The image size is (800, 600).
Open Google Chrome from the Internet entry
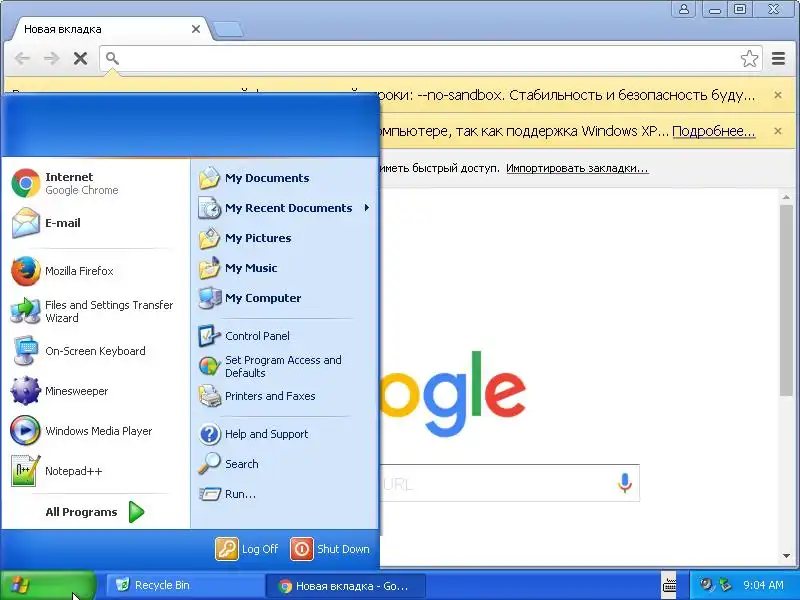[95, 183]
